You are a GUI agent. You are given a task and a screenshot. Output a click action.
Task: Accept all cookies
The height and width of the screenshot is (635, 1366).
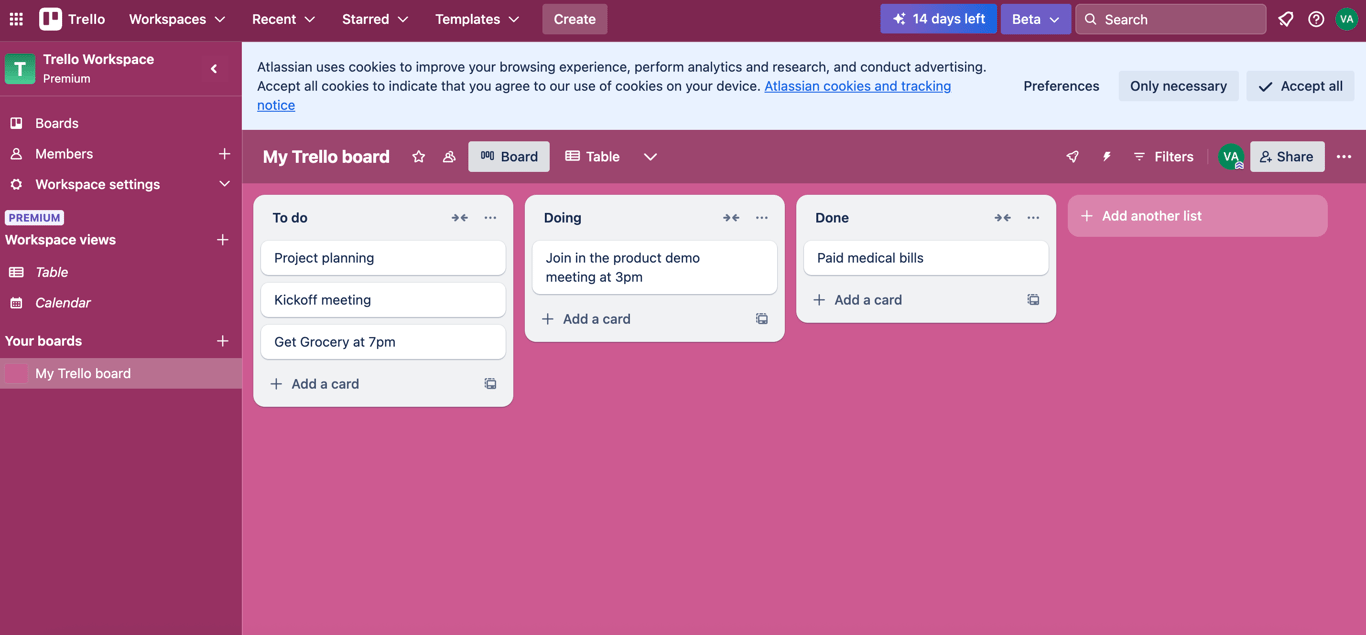coord(1300,86)
